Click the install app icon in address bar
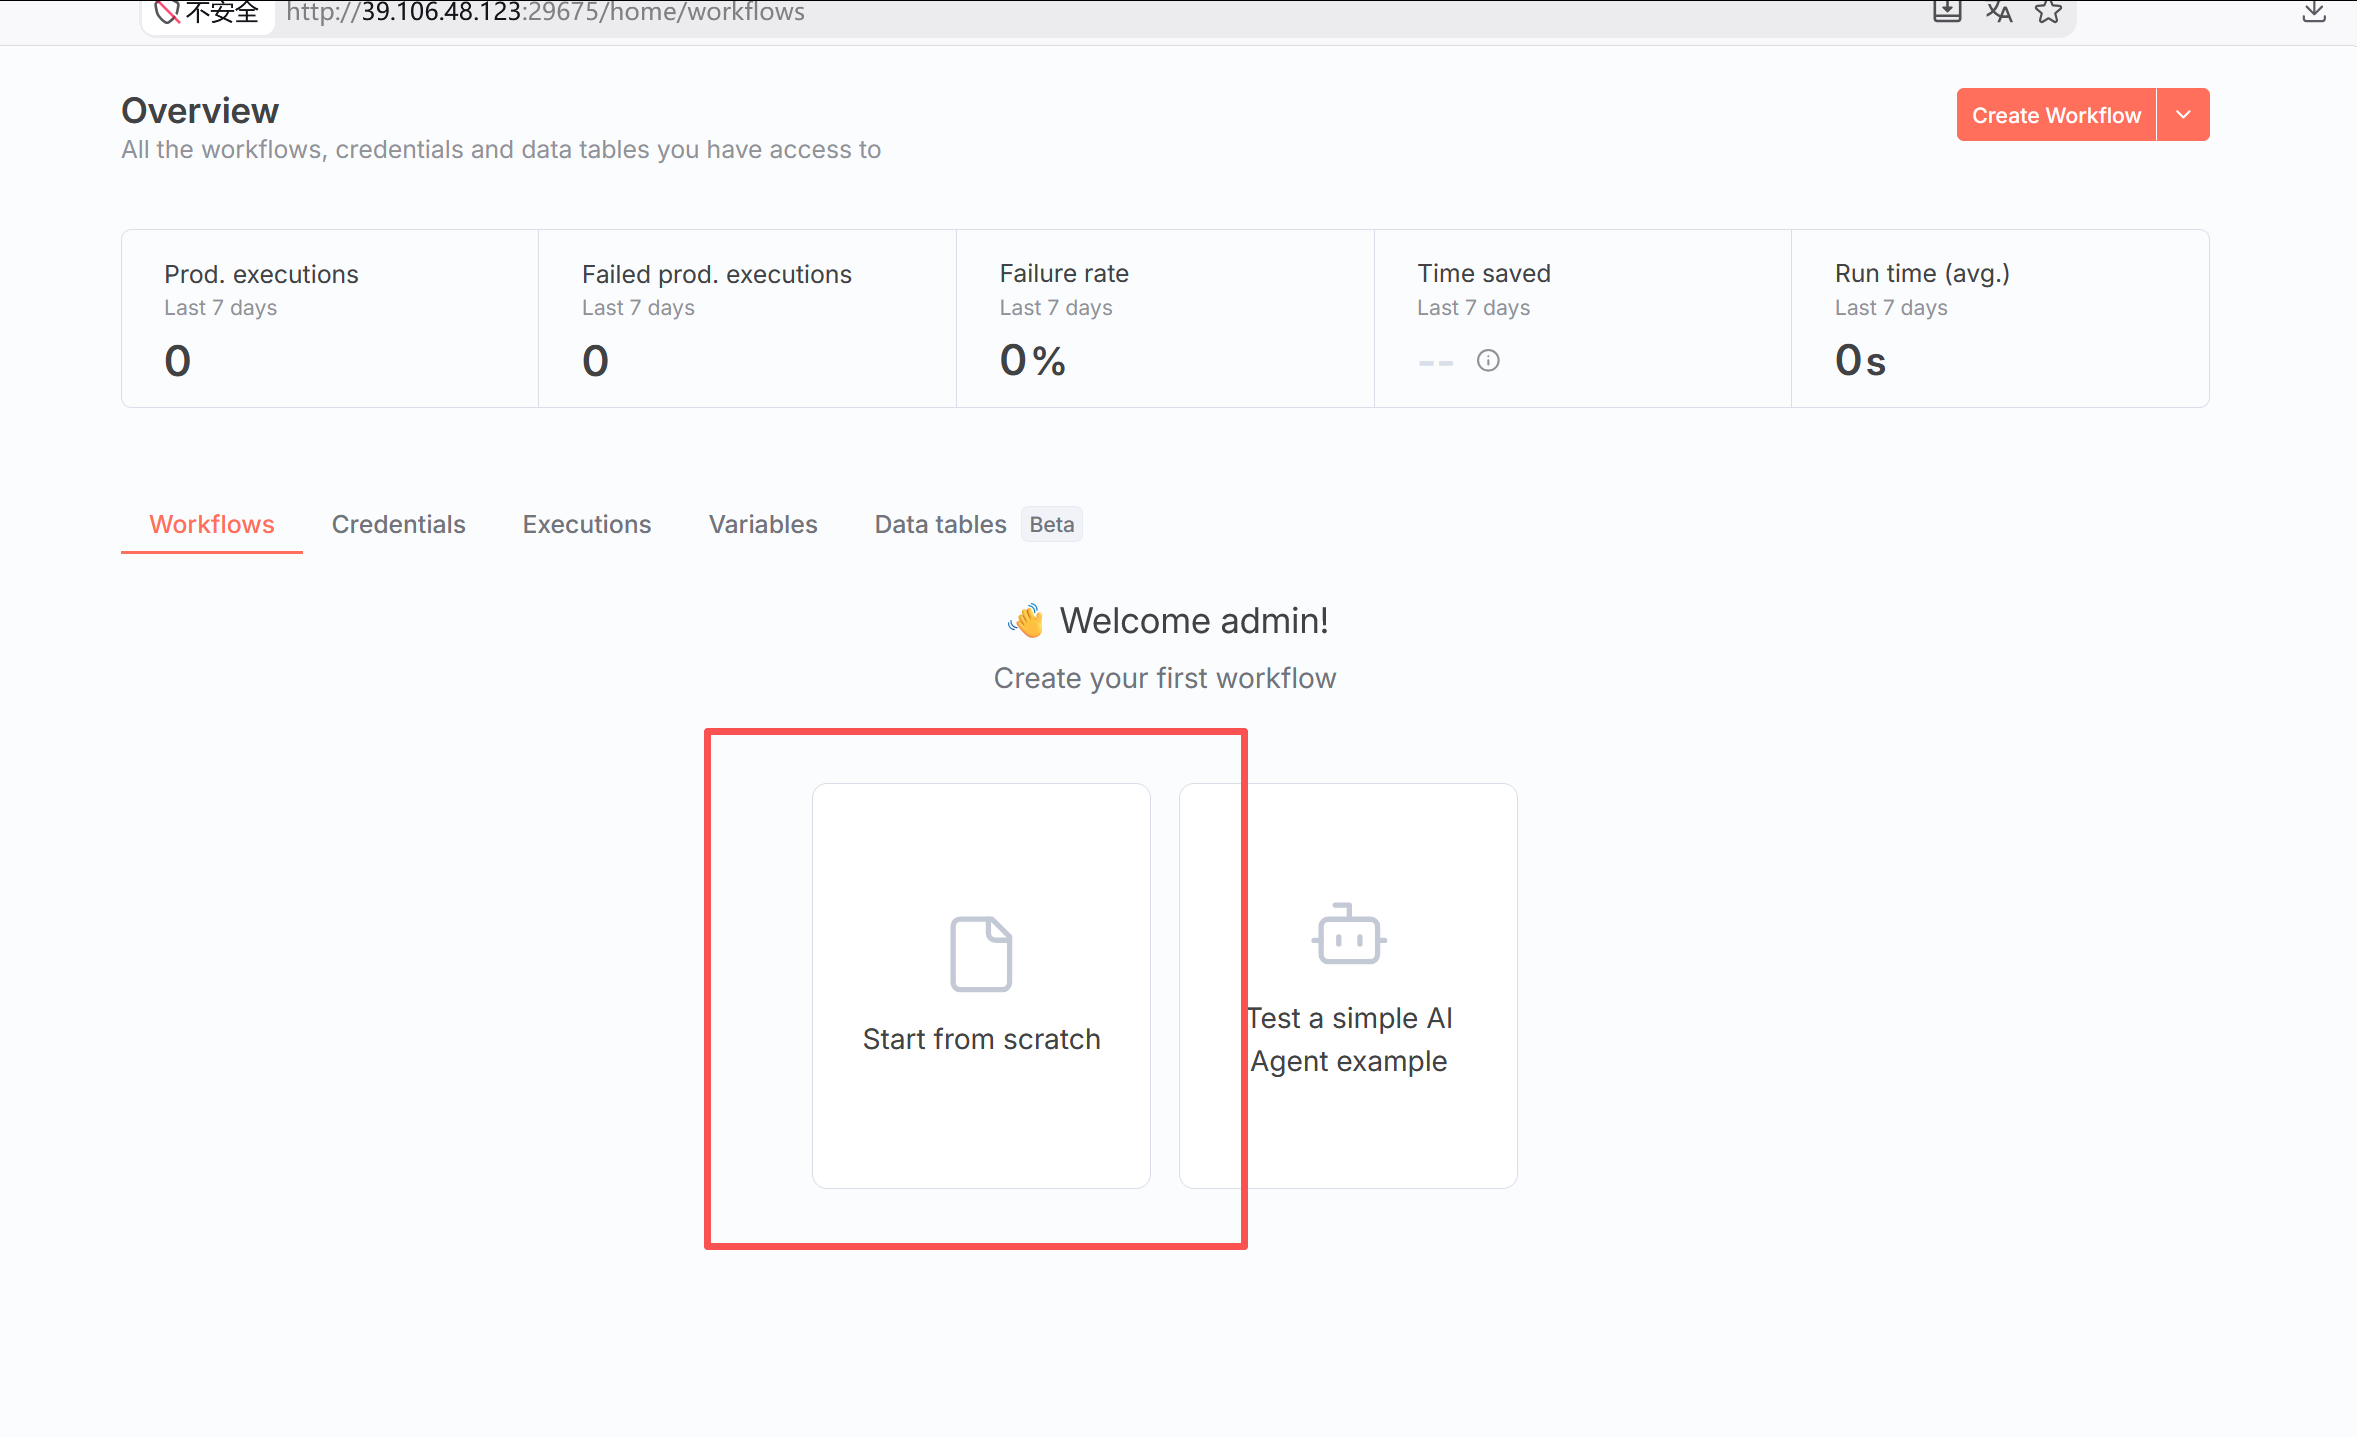2357x1437 pixels. point(1947,12)
